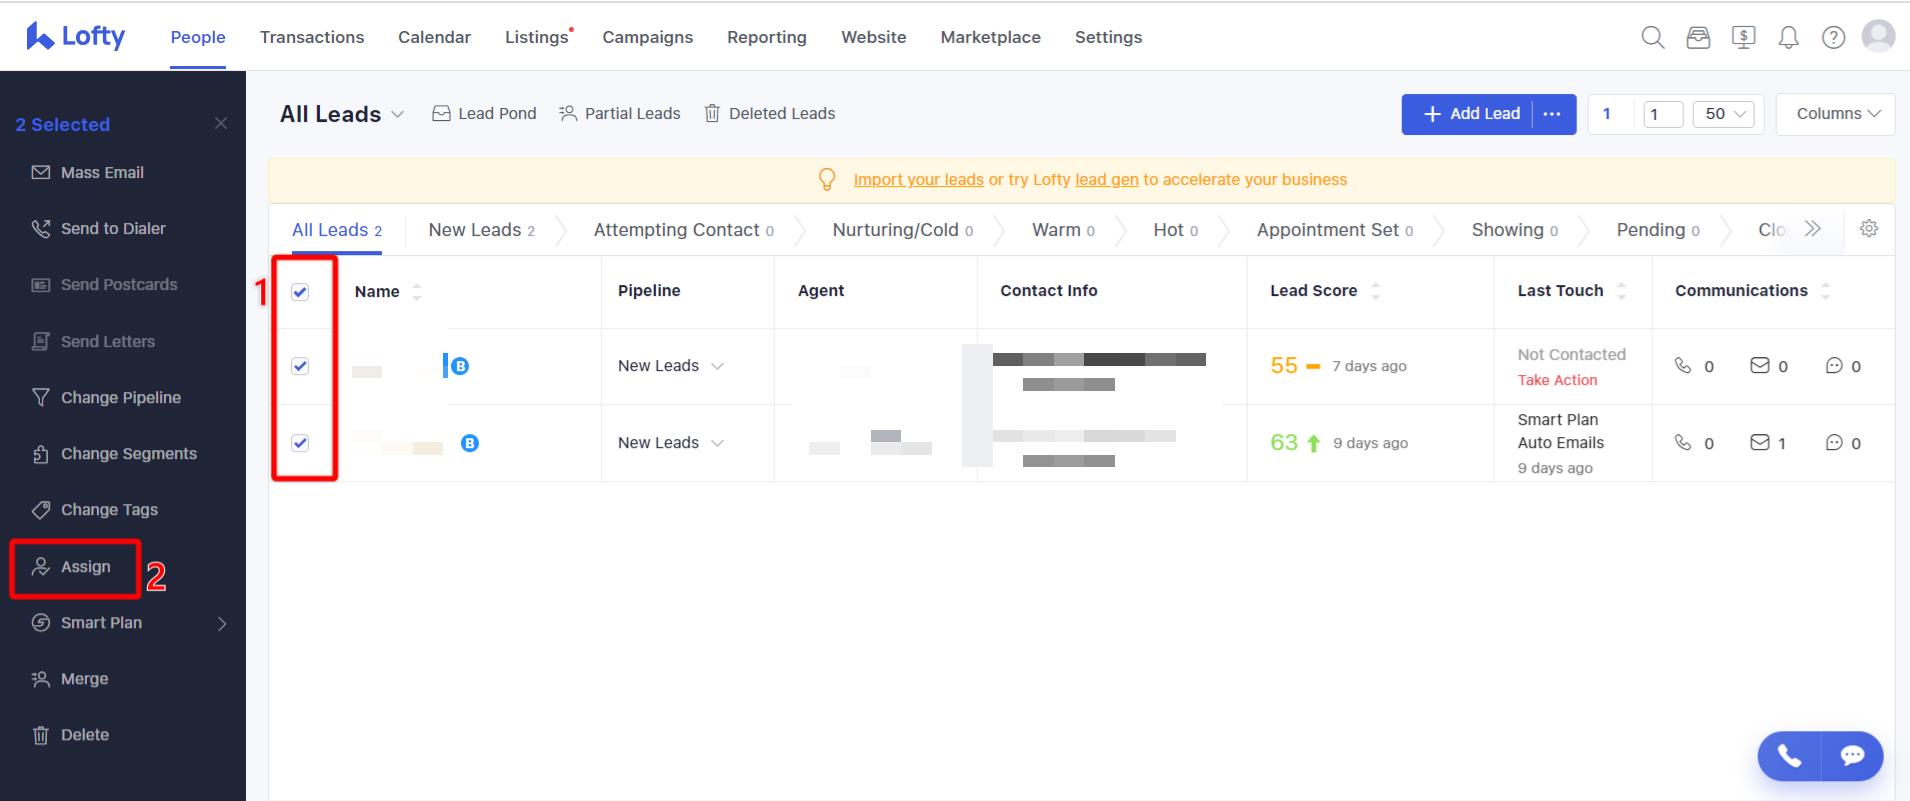This screenshot has height=801, width=1910.
Task: Click phone icon in lead score 55 row
Action: point(1683,365)
